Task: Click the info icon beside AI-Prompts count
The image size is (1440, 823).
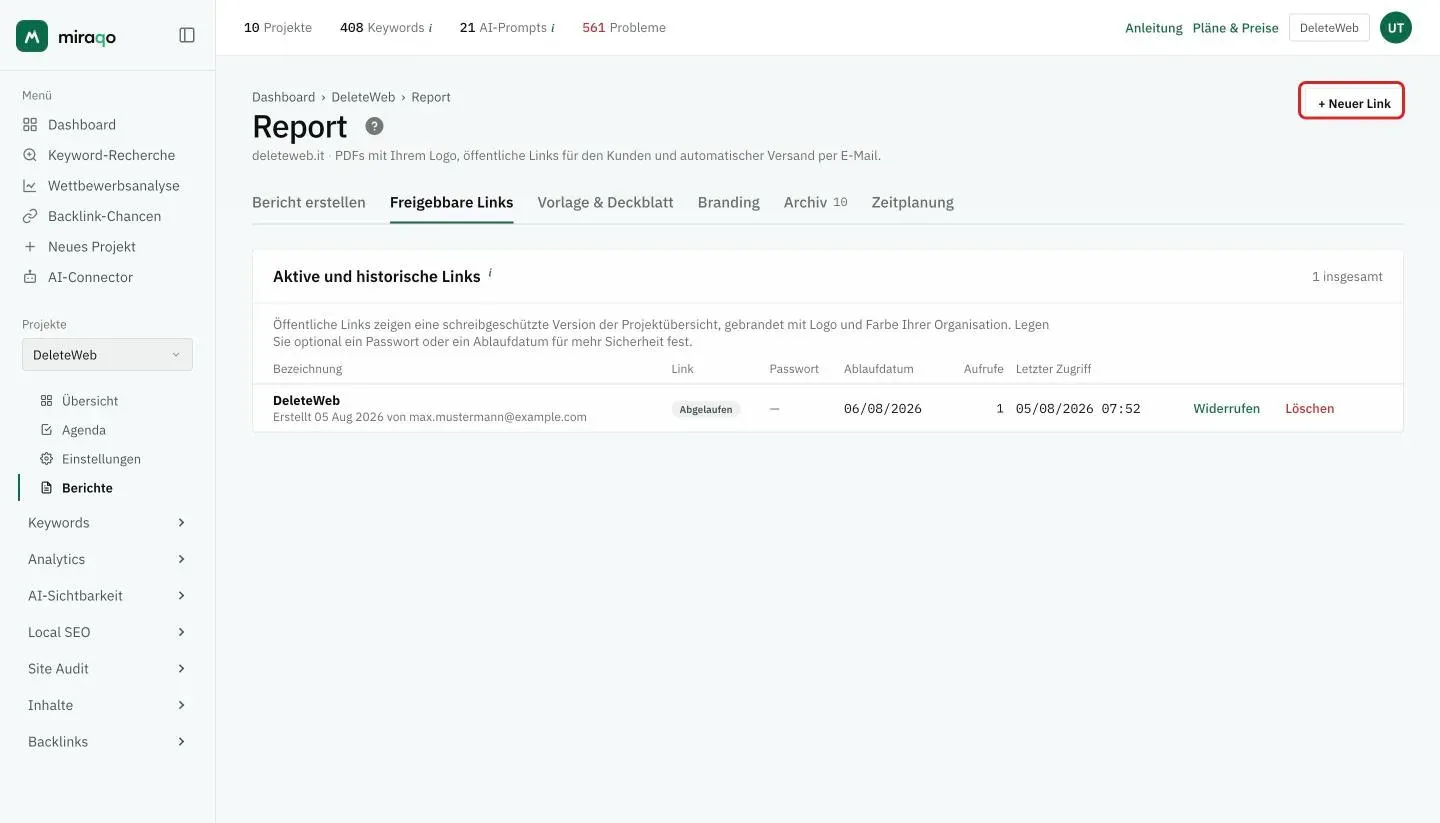Action: [x=552, y=28]
